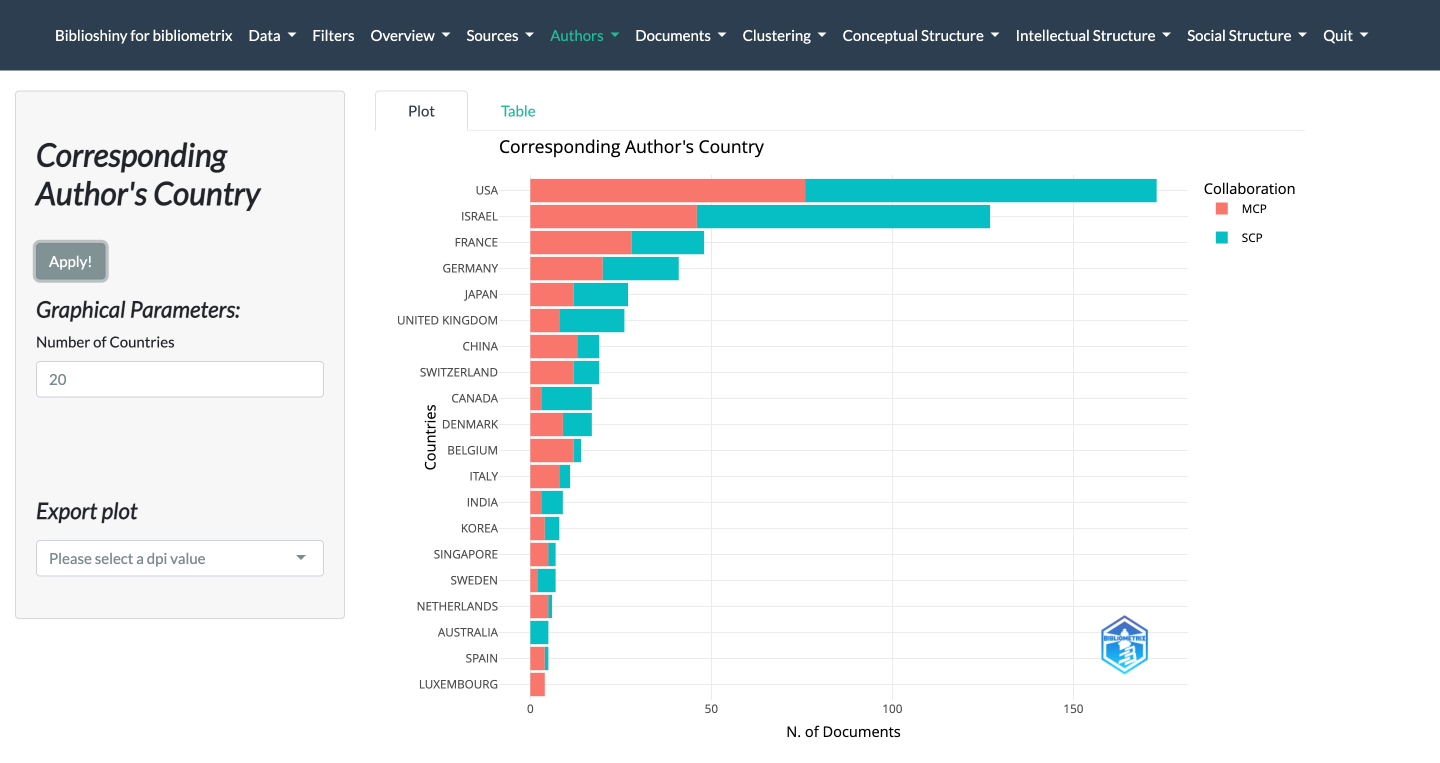Open the Quit menu
The width and height of the screenshot is (1440, 763).
coord(1345,35)
